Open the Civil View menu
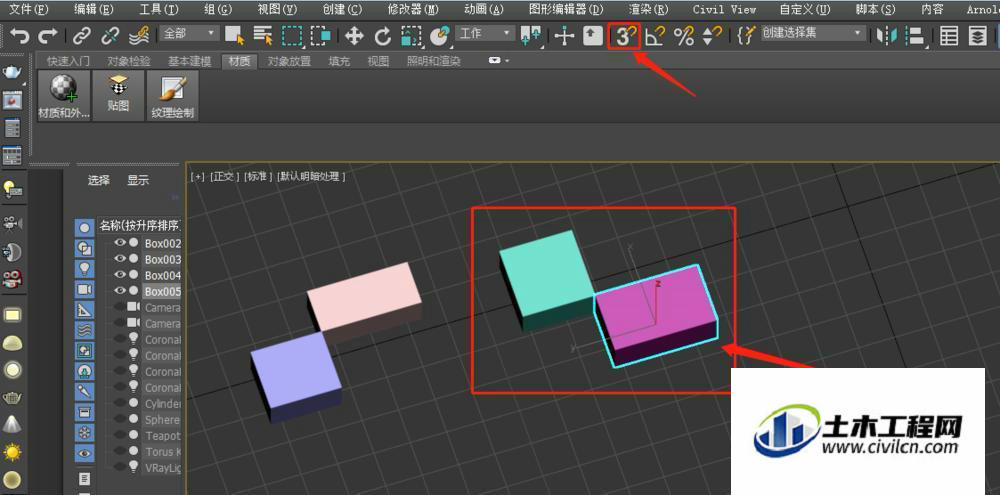Screen dimensions: 1000x495 (x=724, y=10)
